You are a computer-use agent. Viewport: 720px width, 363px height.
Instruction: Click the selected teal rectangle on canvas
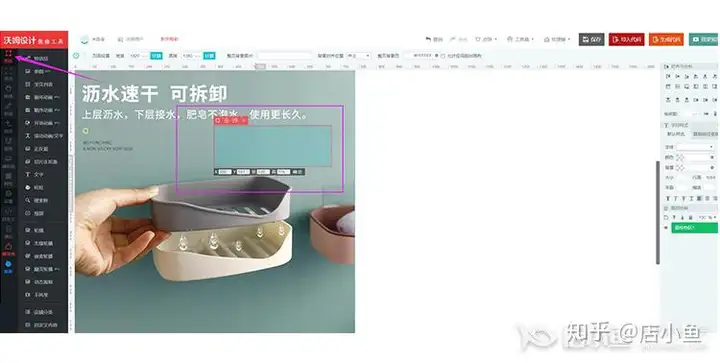coord(273,146)
